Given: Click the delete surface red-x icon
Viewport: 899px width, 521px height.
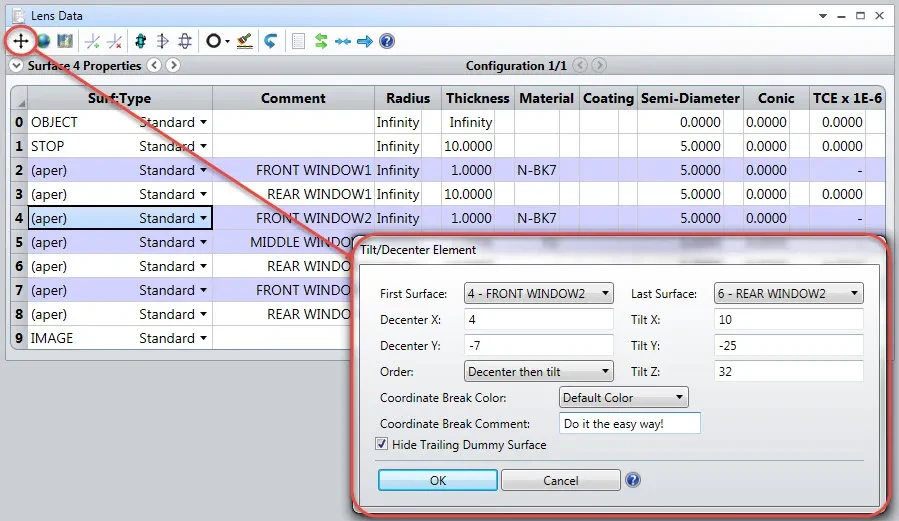Looking at the screenshot, I should click(x=115, y=41).
